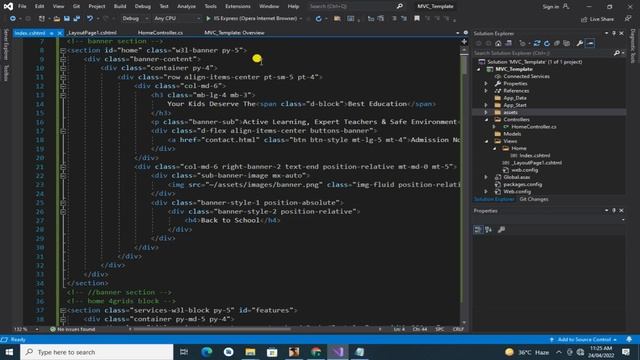Switch to HomeController.cs tab
The height and width of the screenshot is (360, 640).
pyautogui.click(x=160, y=33)
